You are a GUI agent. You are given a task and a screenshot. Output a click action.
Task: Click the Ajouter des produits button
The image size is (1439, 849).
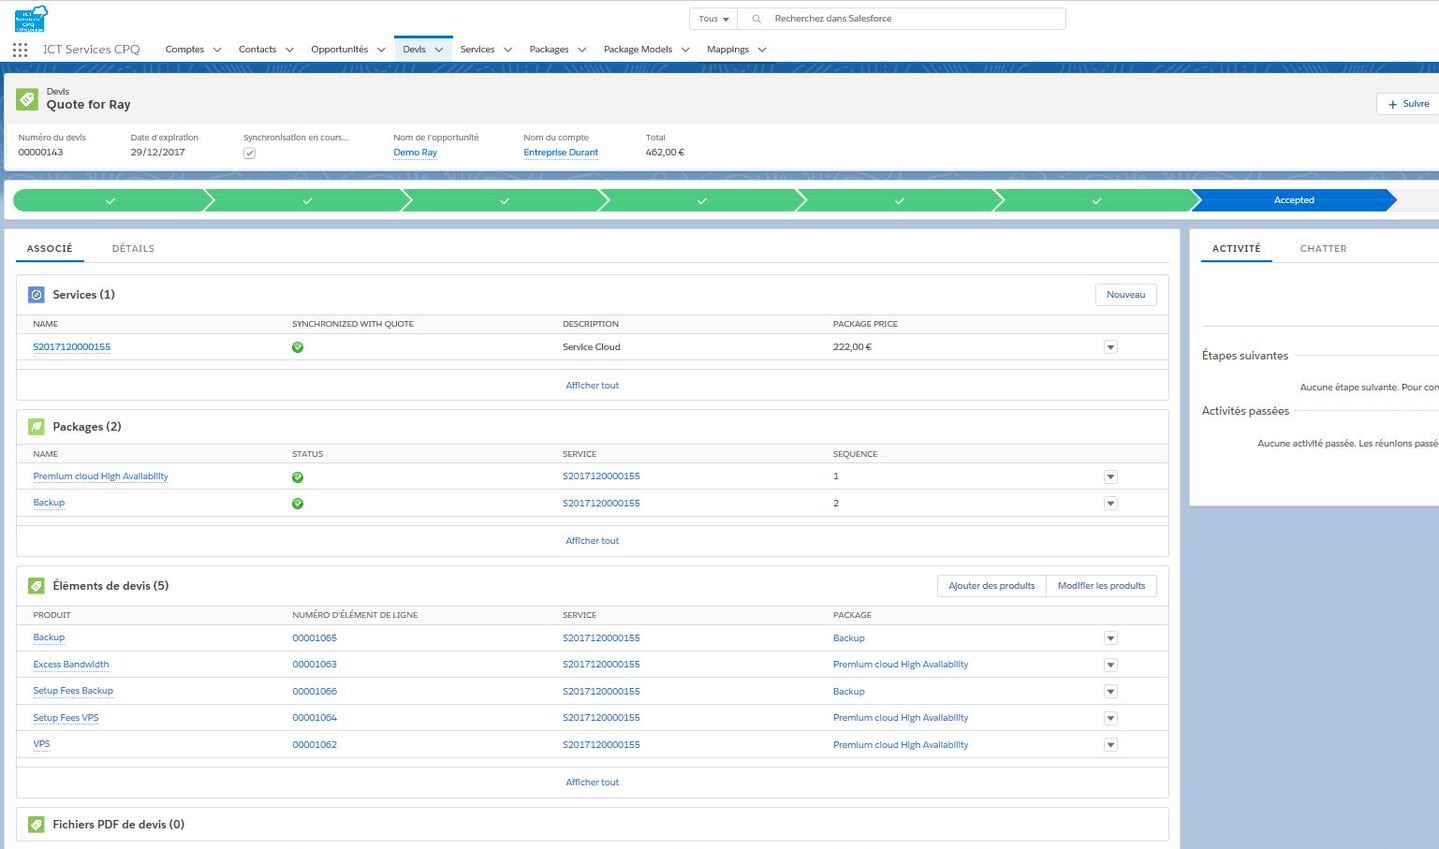pyautogui.click(x=992, y=586)
